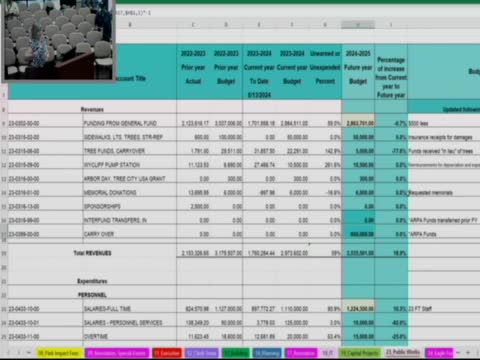Open the Capital Projects sheet tab
480x360 pixels.
(360, 353)
